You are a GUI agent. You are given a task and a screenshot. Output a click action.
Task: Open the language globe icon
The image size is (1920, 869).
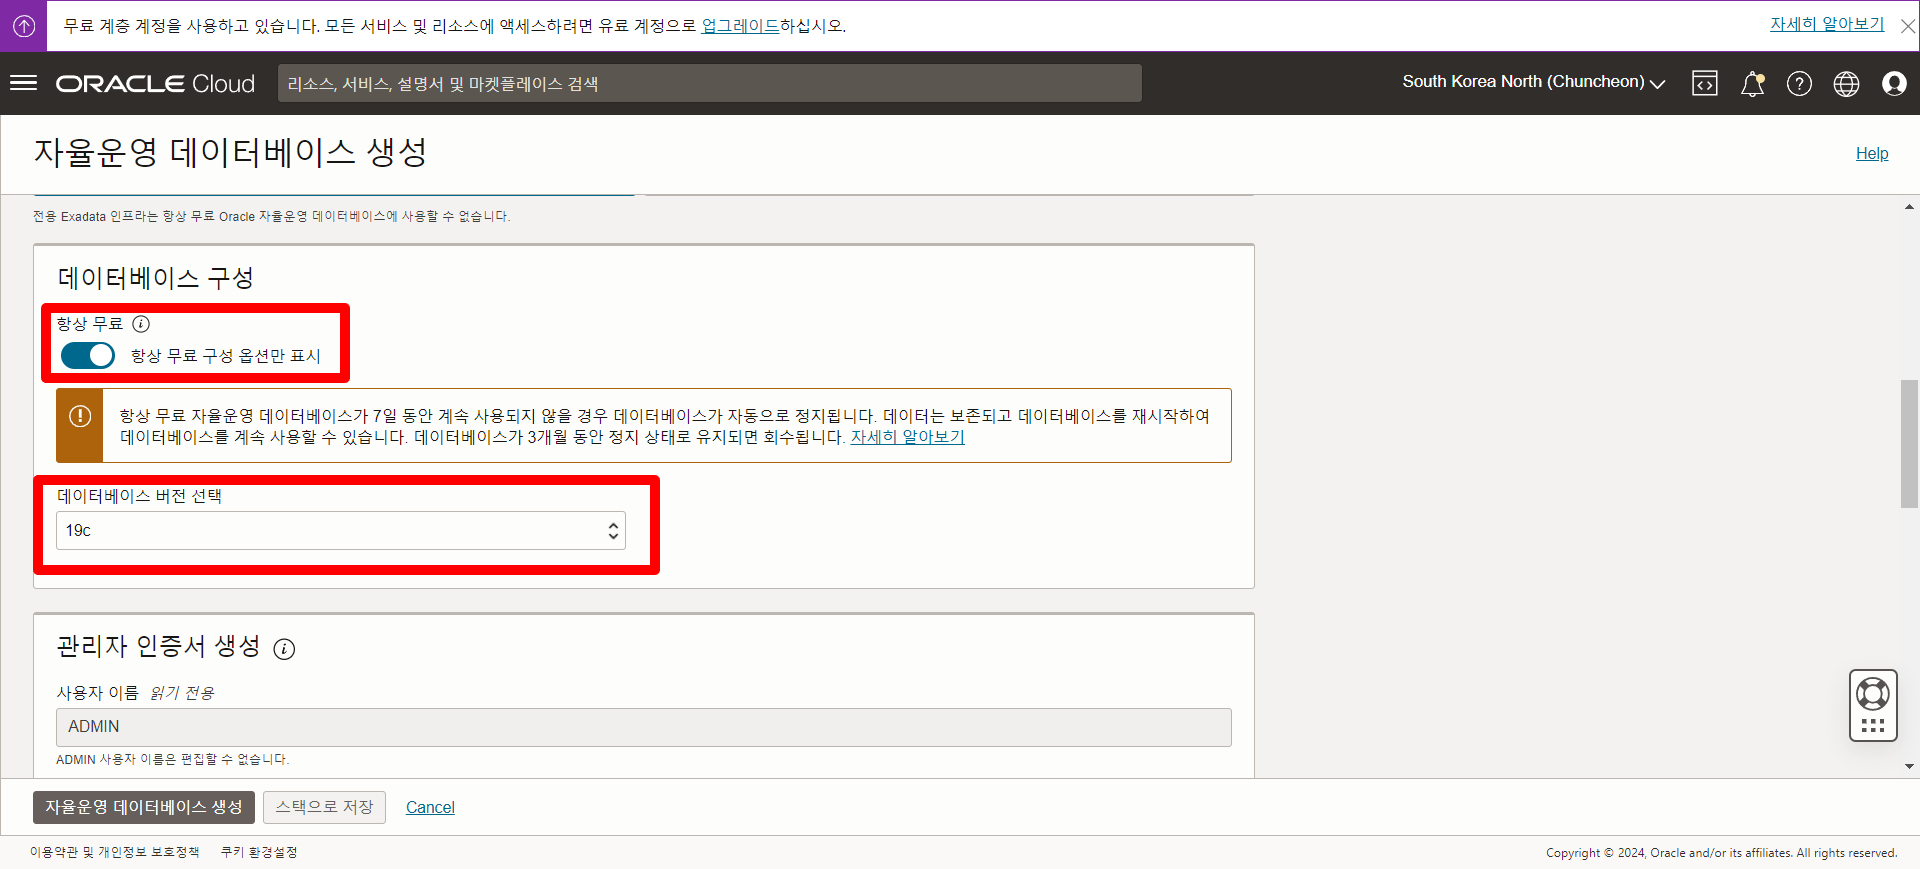[x=1846, y=84]
